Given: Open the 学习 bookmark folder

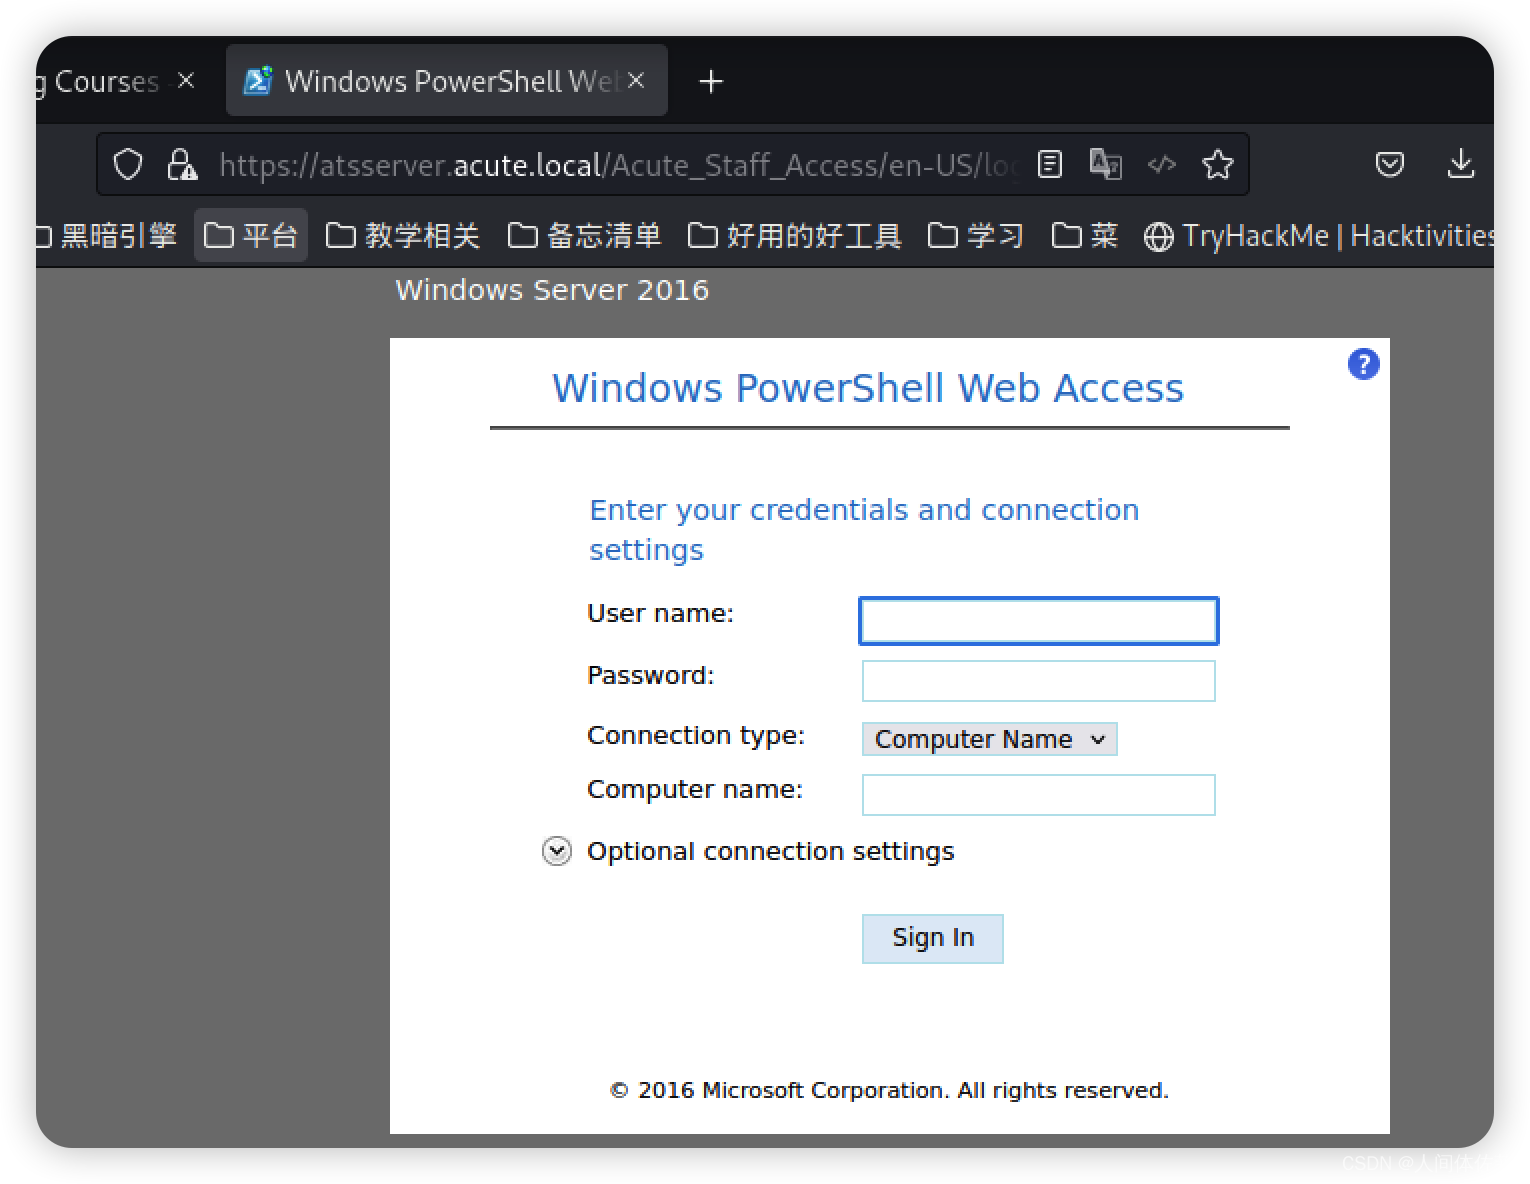Looking at the screenshot, I should point(976,236).
